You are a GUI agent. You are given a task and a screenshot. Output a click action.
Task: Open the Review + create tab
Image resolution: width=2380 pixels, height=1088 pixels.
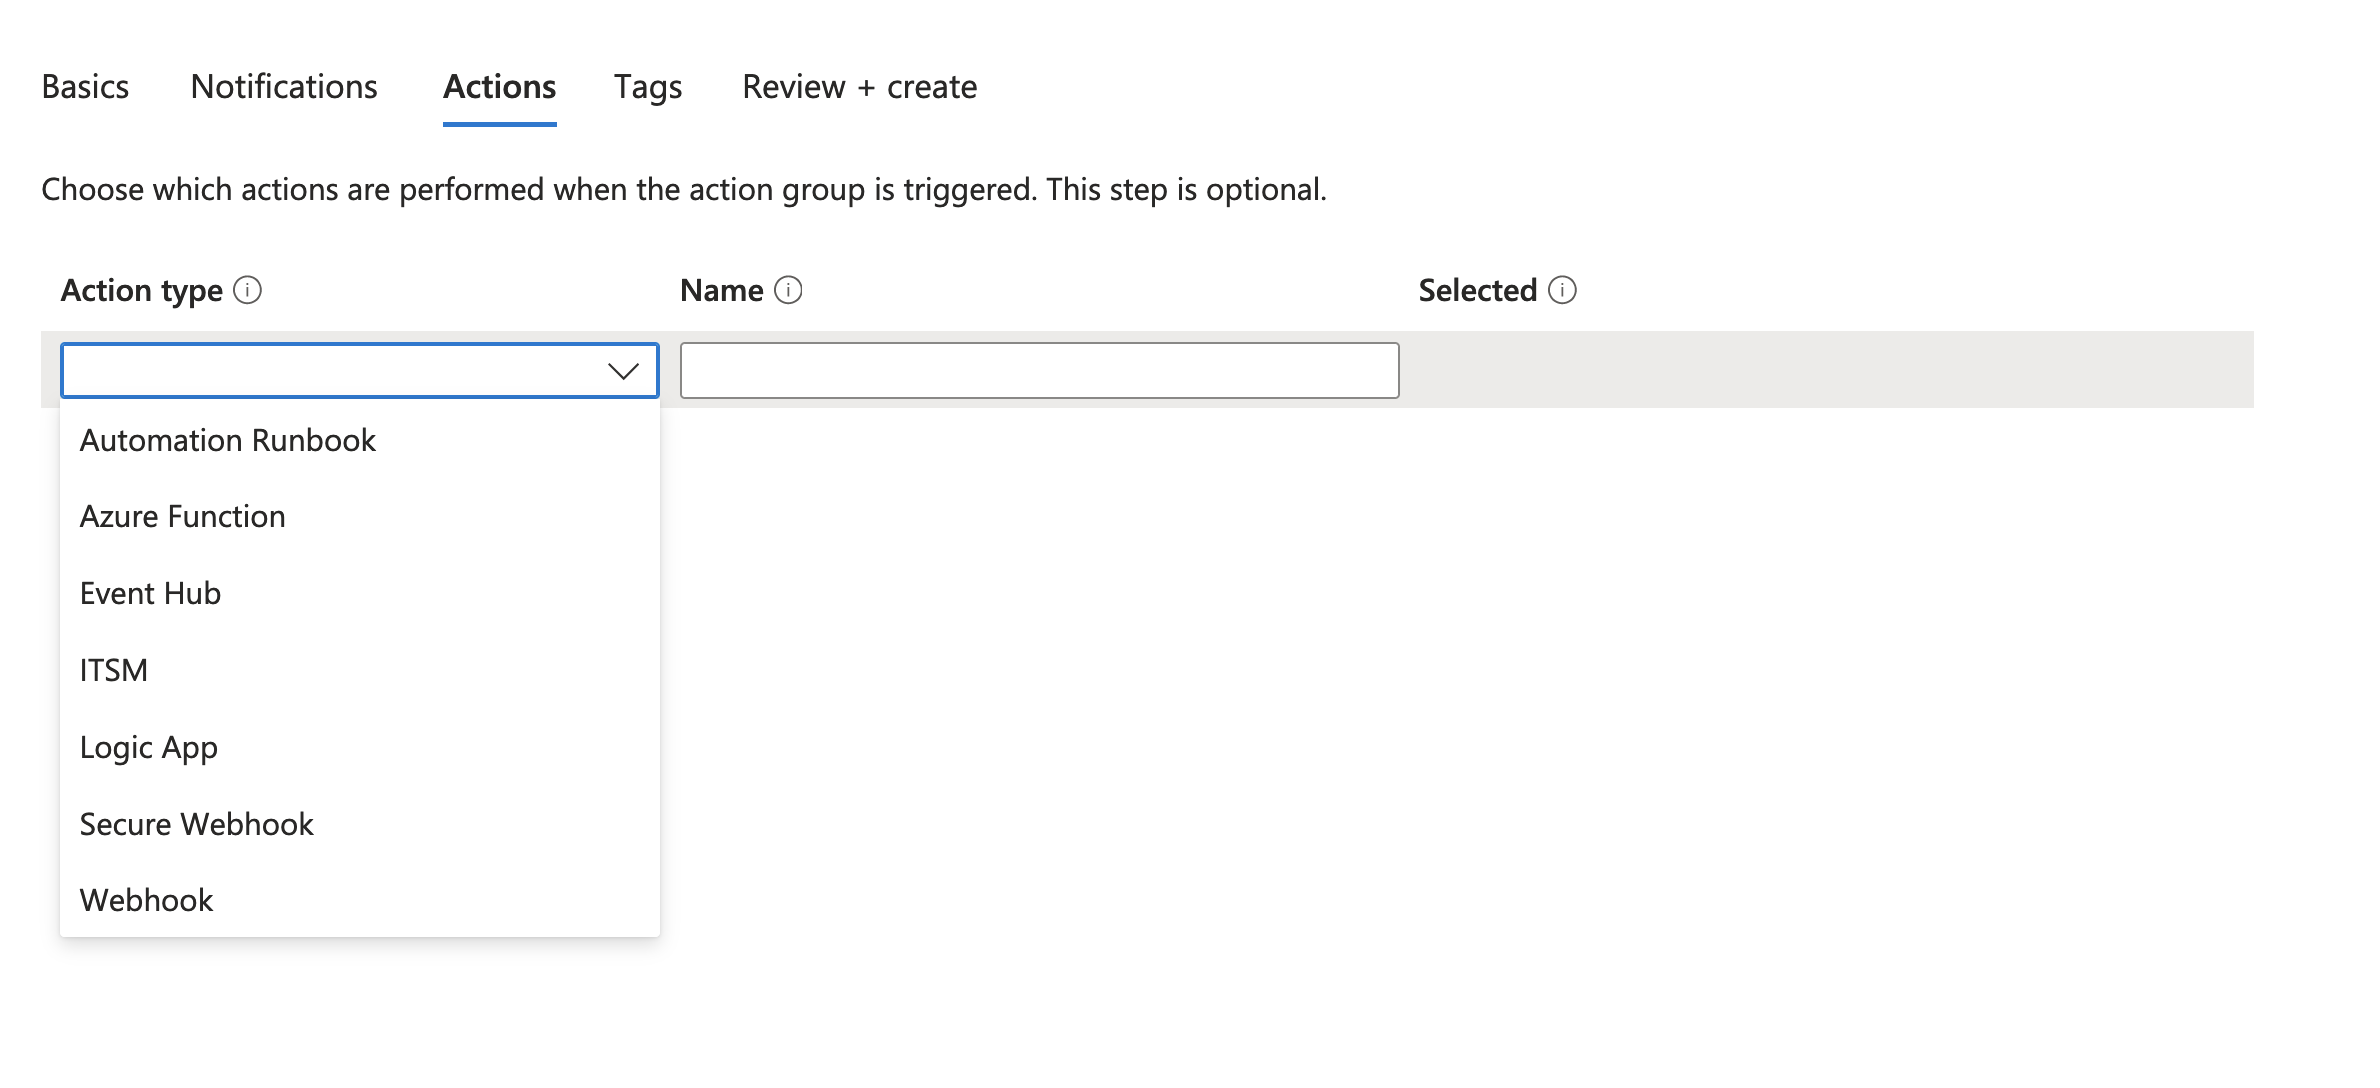[x=859, y=87]
